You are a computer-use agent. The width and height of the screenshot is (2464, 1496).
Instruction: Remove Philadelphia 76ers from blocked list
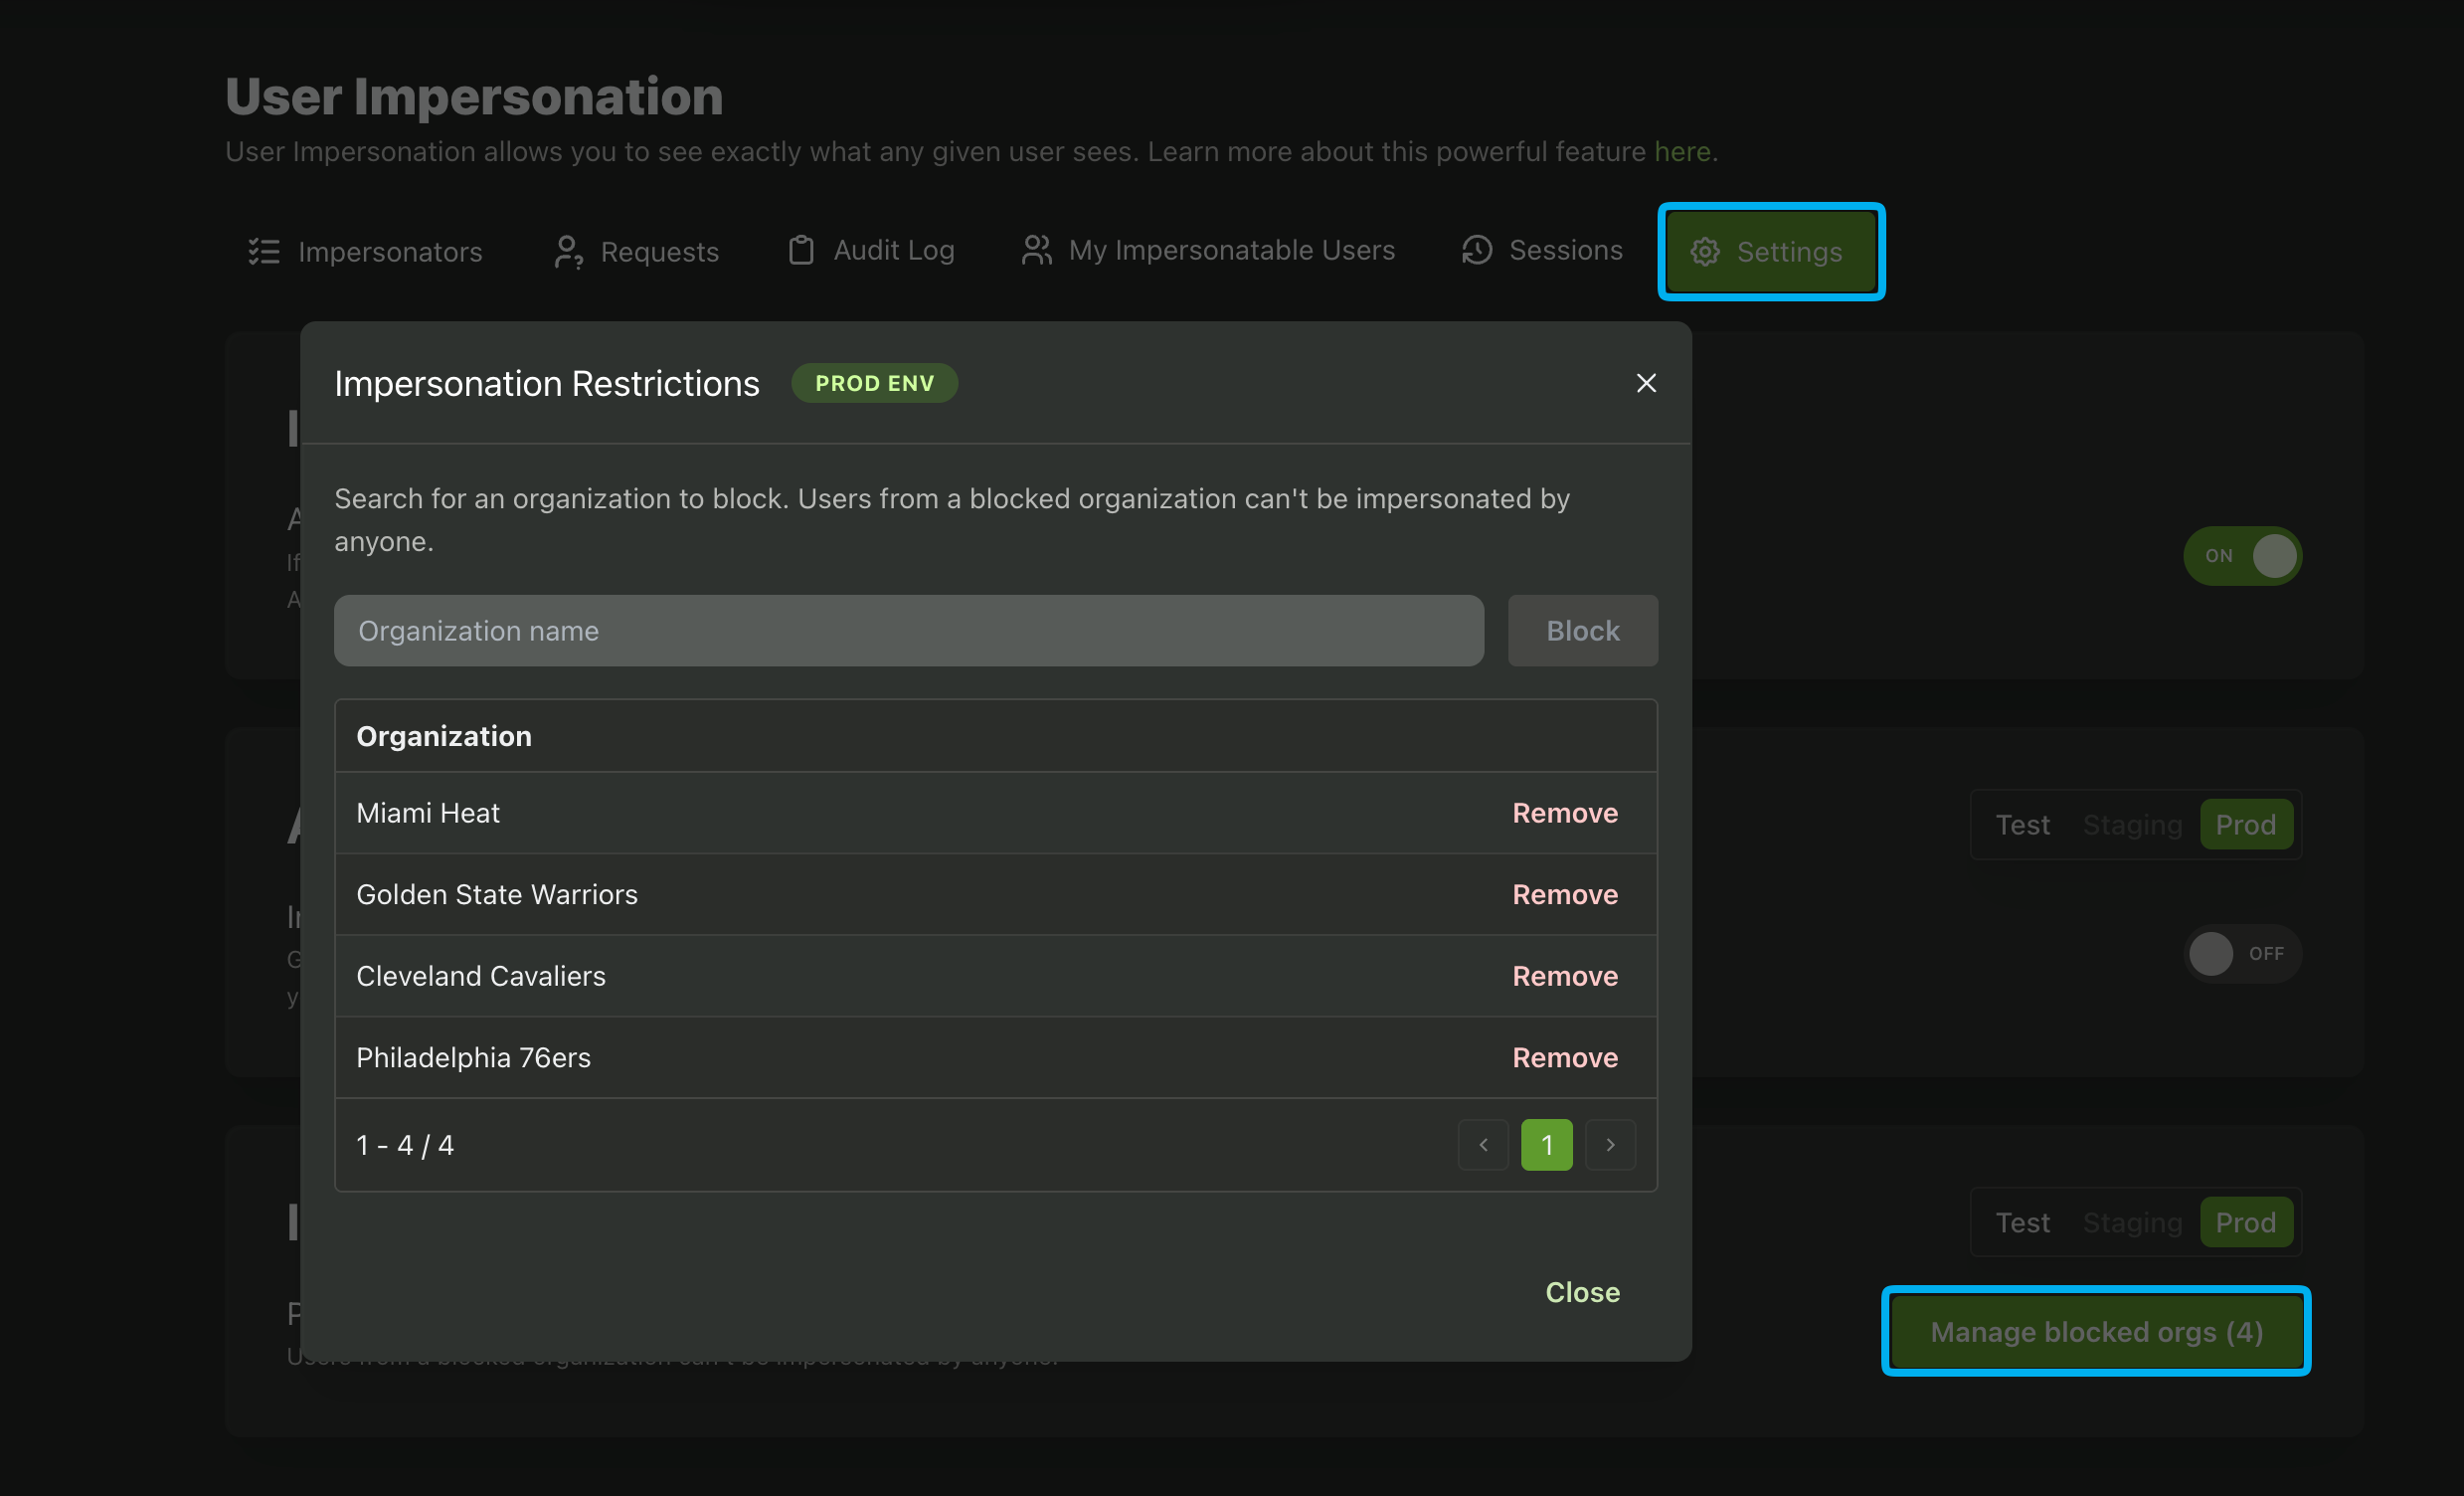click(1565, 1057)
